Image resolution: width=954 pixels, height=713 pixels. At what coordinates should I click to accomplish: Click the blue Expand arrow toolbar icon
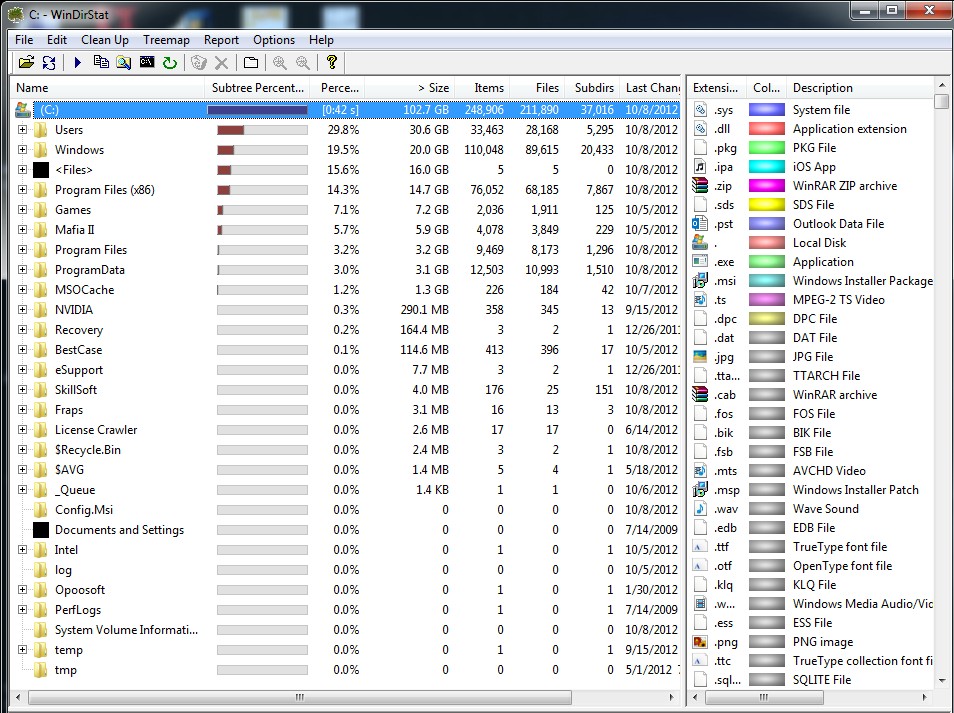(x=77, y=62)
